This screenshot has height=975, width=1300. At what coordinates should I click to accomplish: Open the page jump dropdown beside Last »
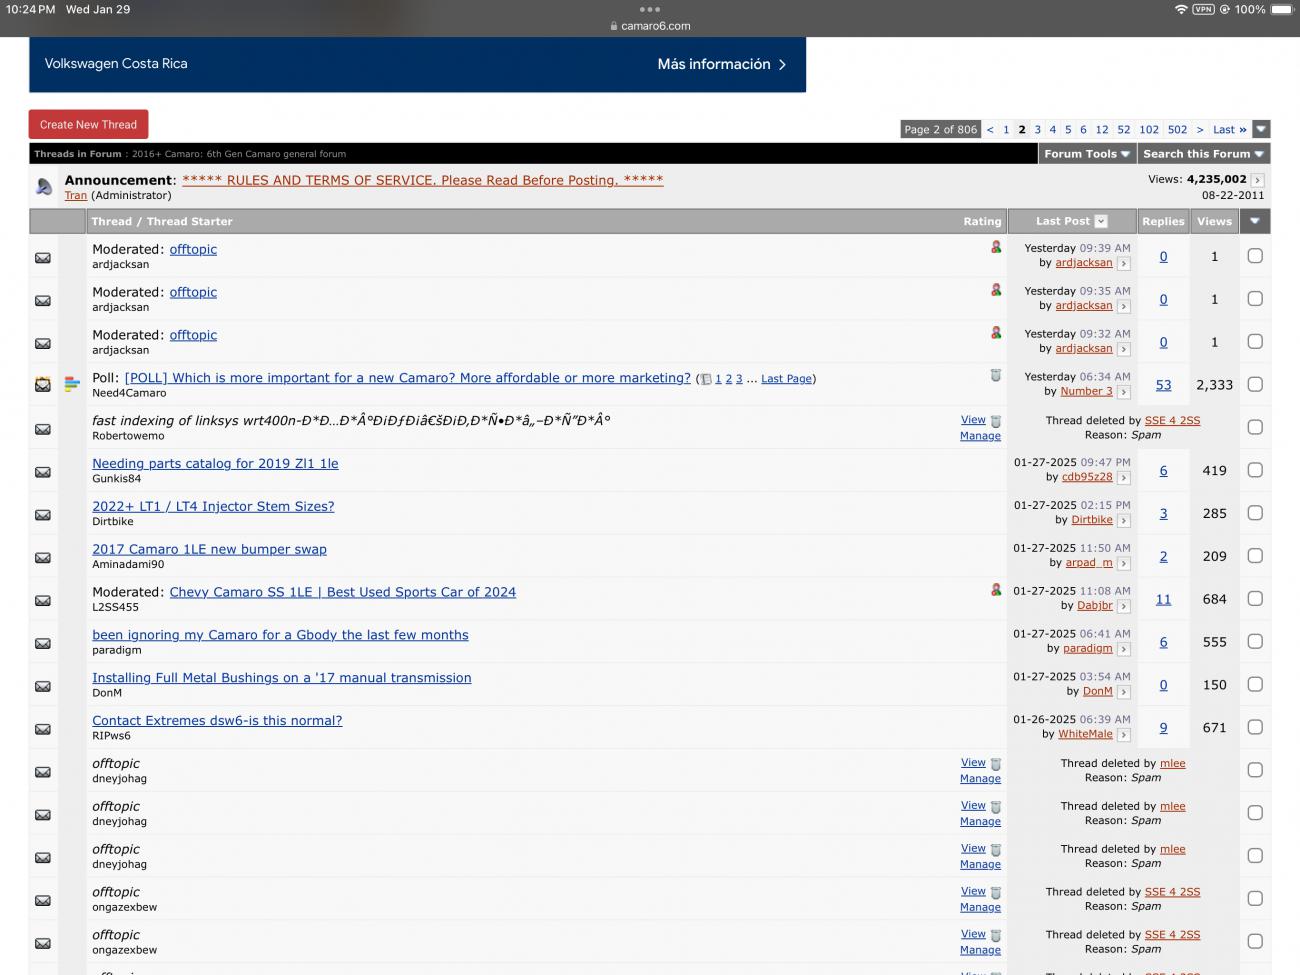1260,129
